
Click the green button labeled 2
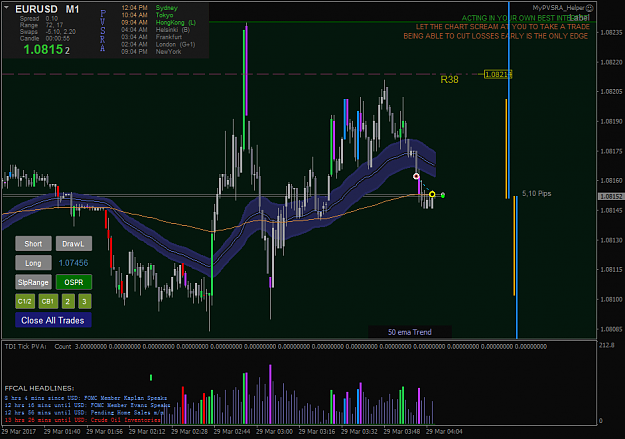(68, 301)
